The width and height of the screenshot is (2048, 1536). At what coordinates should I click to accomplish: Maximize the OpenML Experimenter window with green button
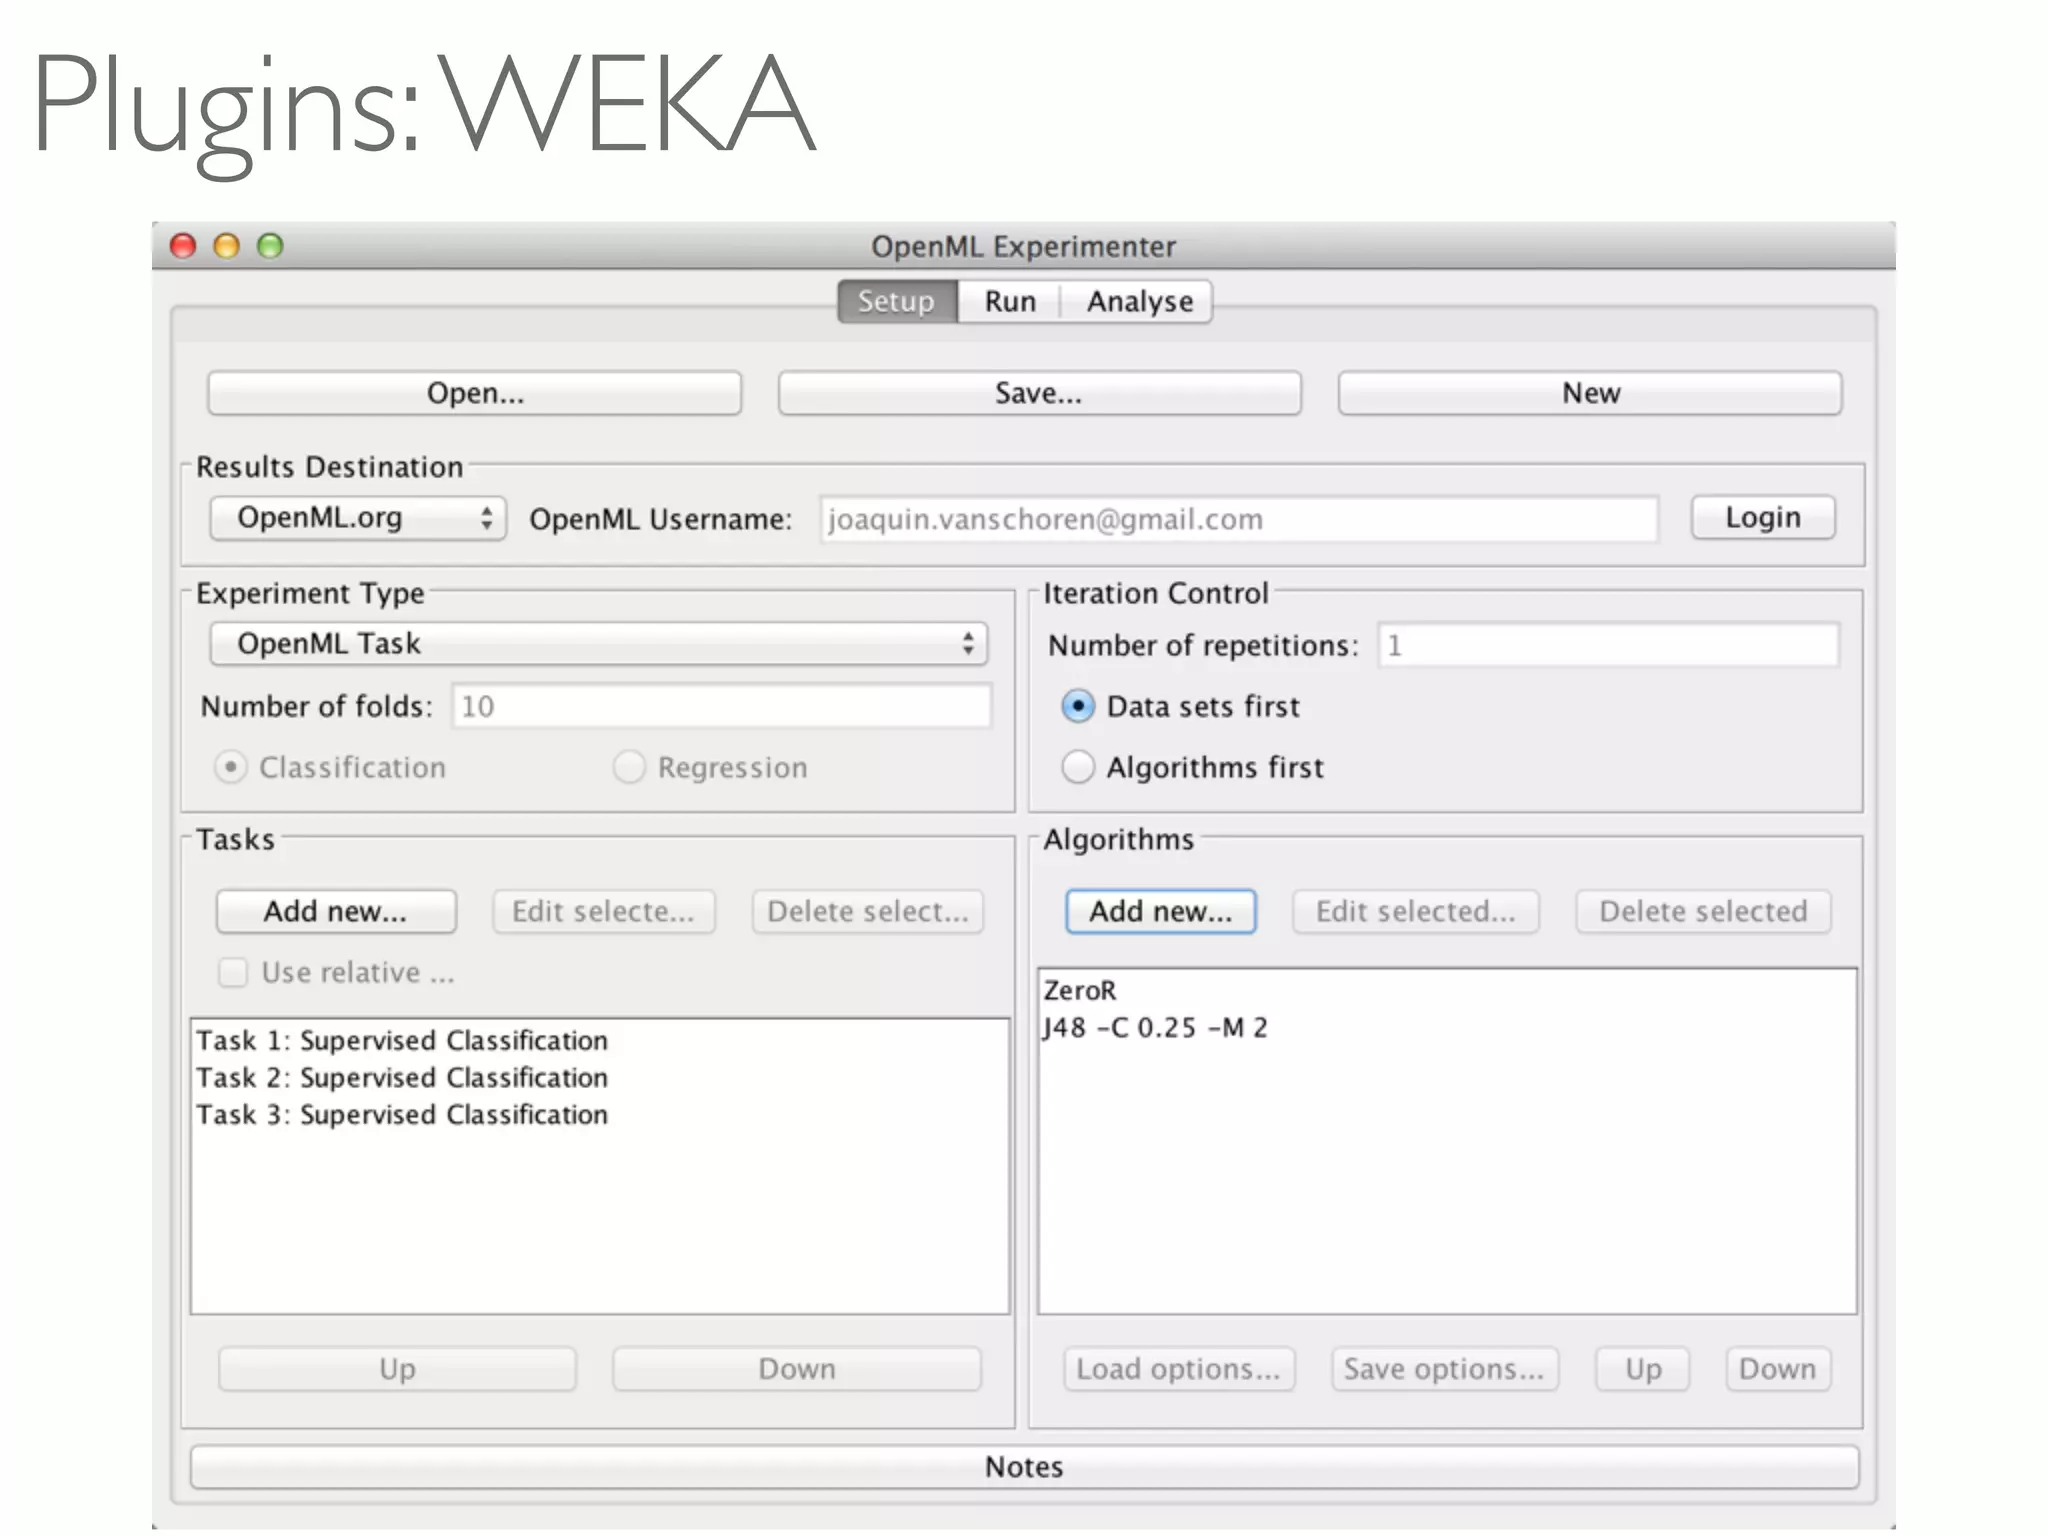pos(270,246)
